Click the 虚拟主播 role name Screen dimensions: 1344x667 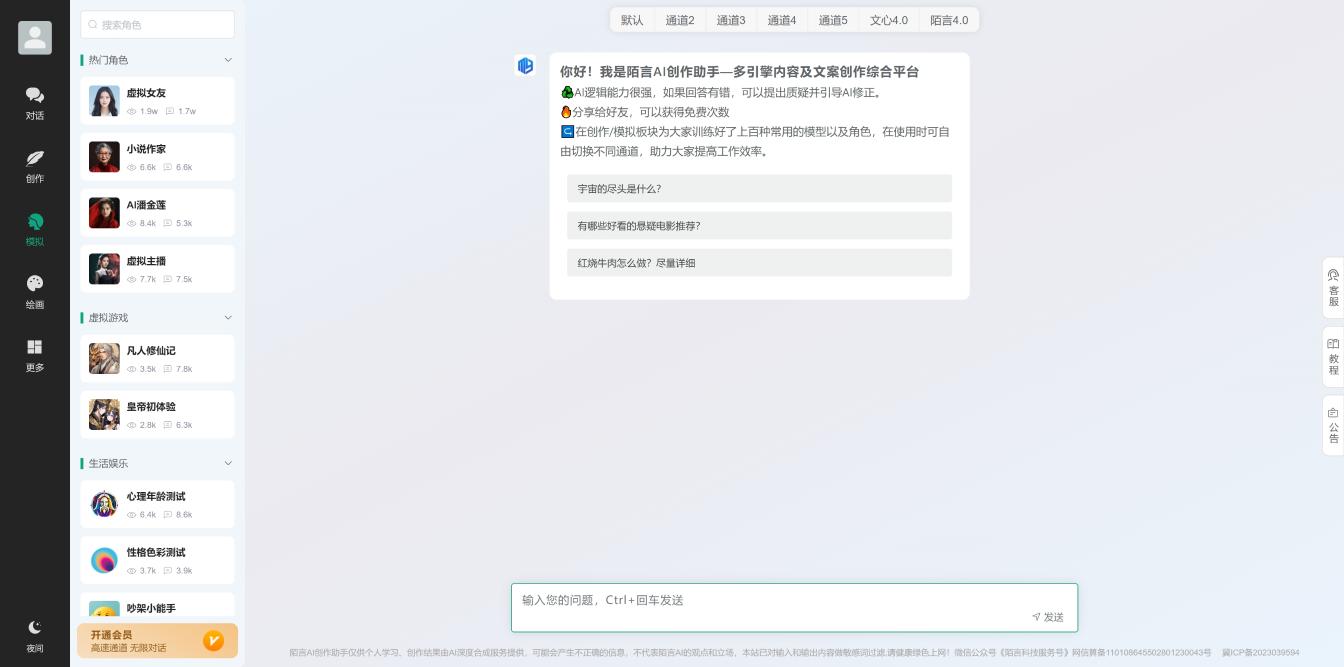point(146,261)
